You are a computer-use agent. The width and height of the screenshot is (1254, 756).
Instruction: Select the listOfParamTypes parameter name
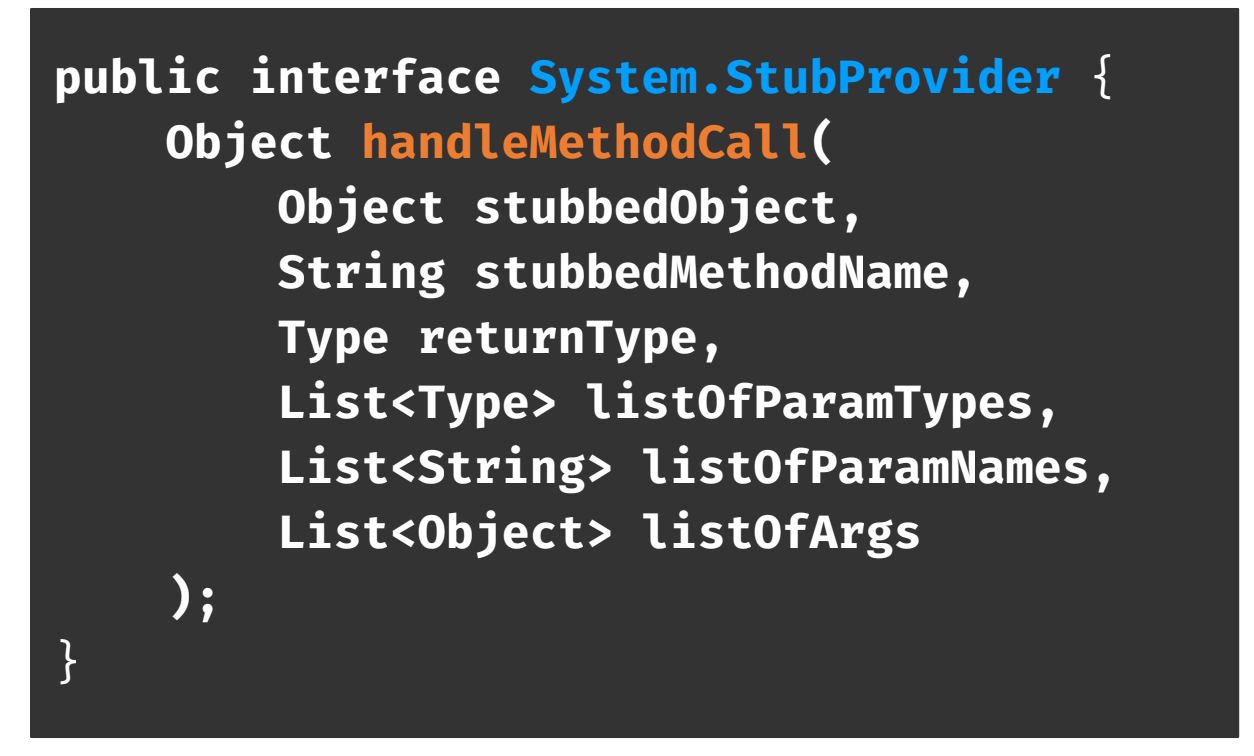coord(808,404)
